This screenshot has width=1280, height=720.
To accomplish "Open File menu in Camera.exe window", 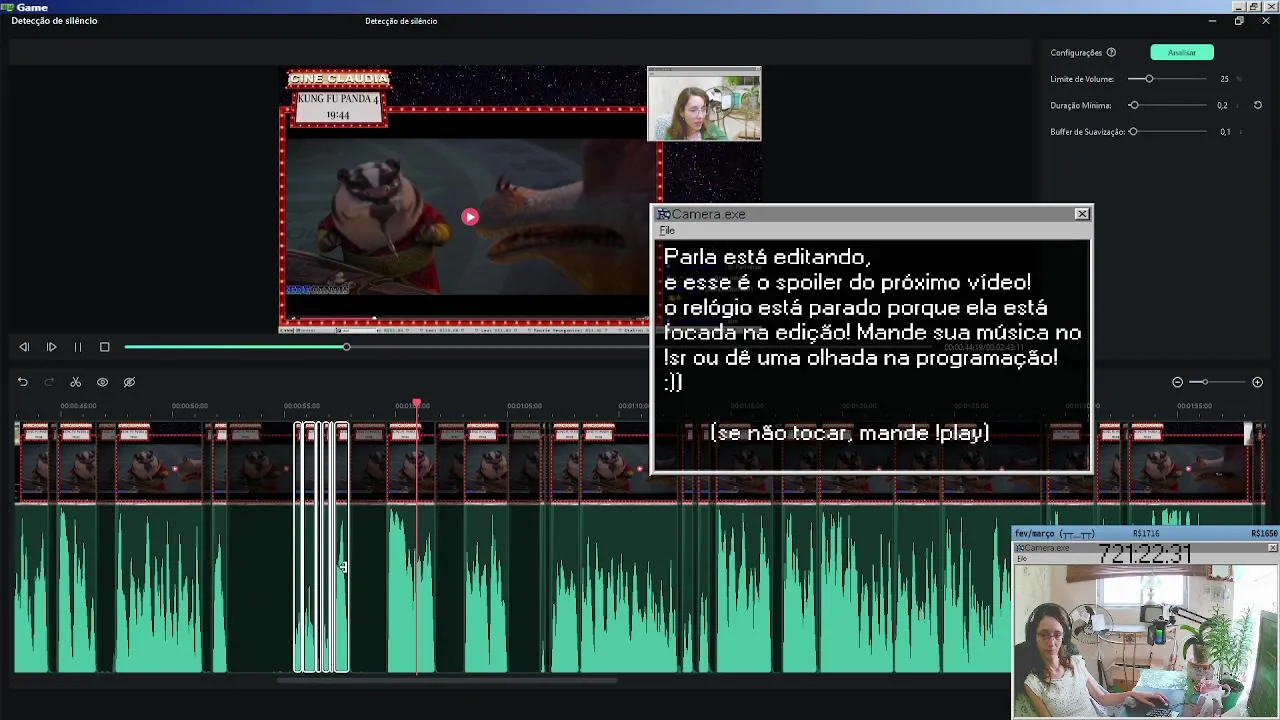I will click(x=667, y=231).
